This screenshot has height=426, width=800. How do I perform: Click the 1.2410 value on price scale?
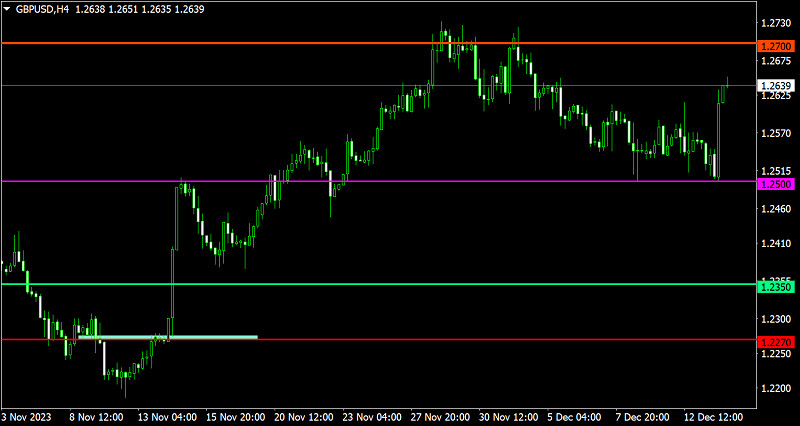pyautogui.click(x=776, y=243)
